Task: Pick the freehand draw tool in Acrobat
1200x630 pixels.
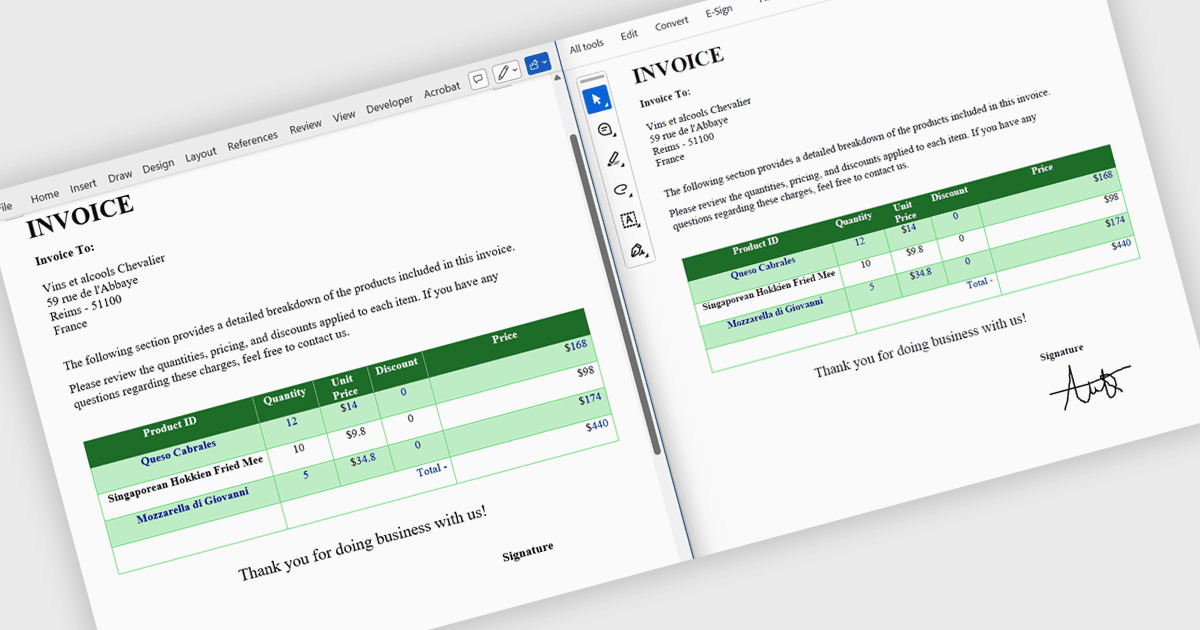Action: [621, 189]
